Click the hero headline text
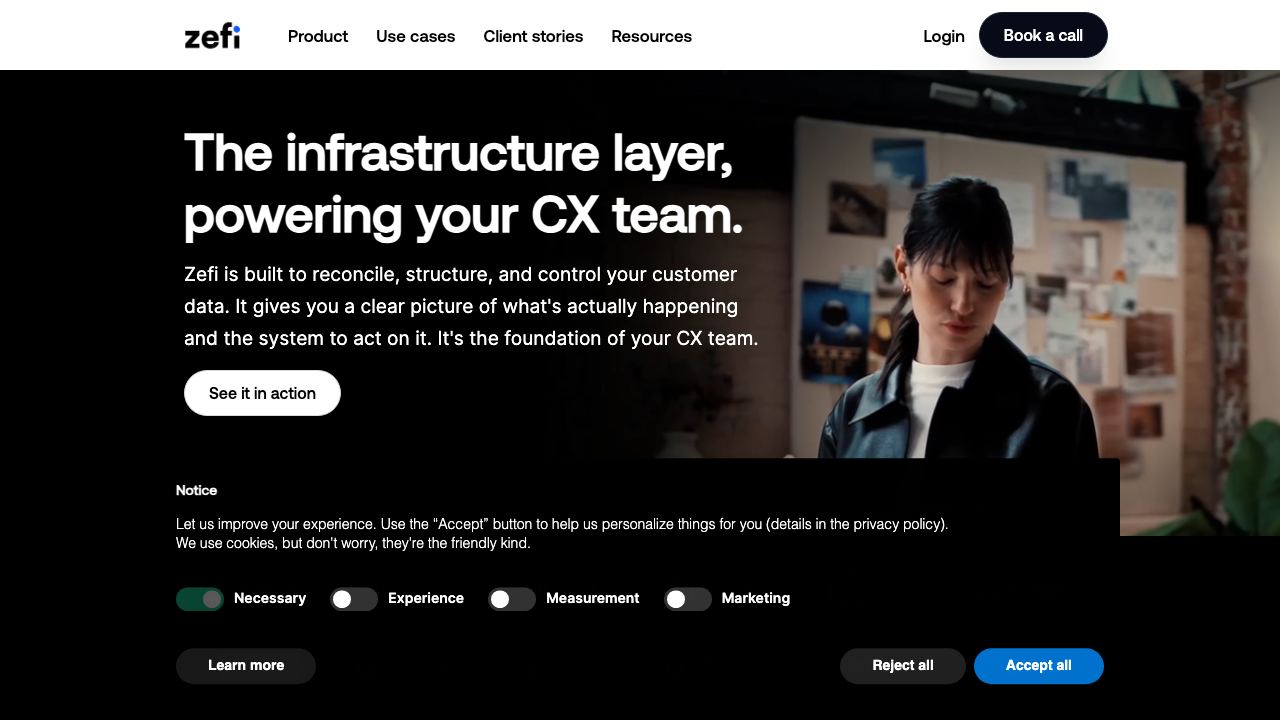Viewport: 1280px width, 720px height. coord(464,184)
